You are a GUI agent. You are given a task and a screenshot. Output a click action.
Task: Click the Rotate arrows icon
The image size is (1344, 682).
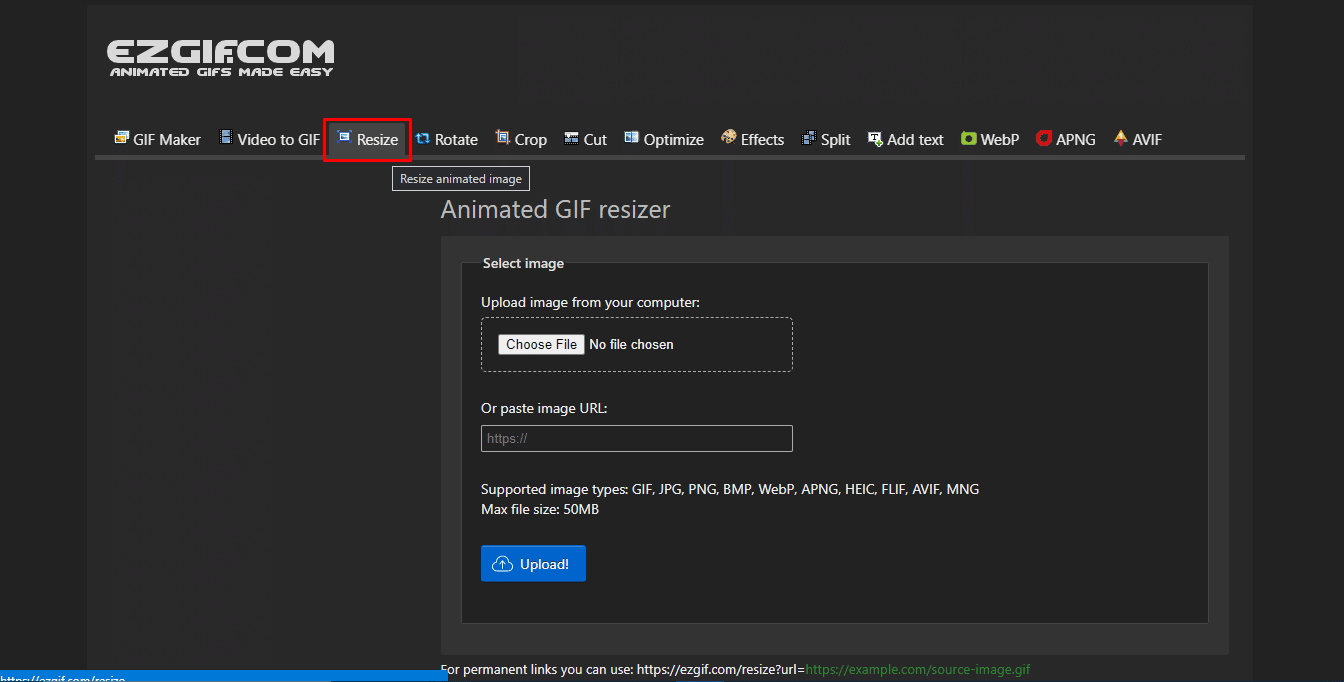tap(423, 139)
